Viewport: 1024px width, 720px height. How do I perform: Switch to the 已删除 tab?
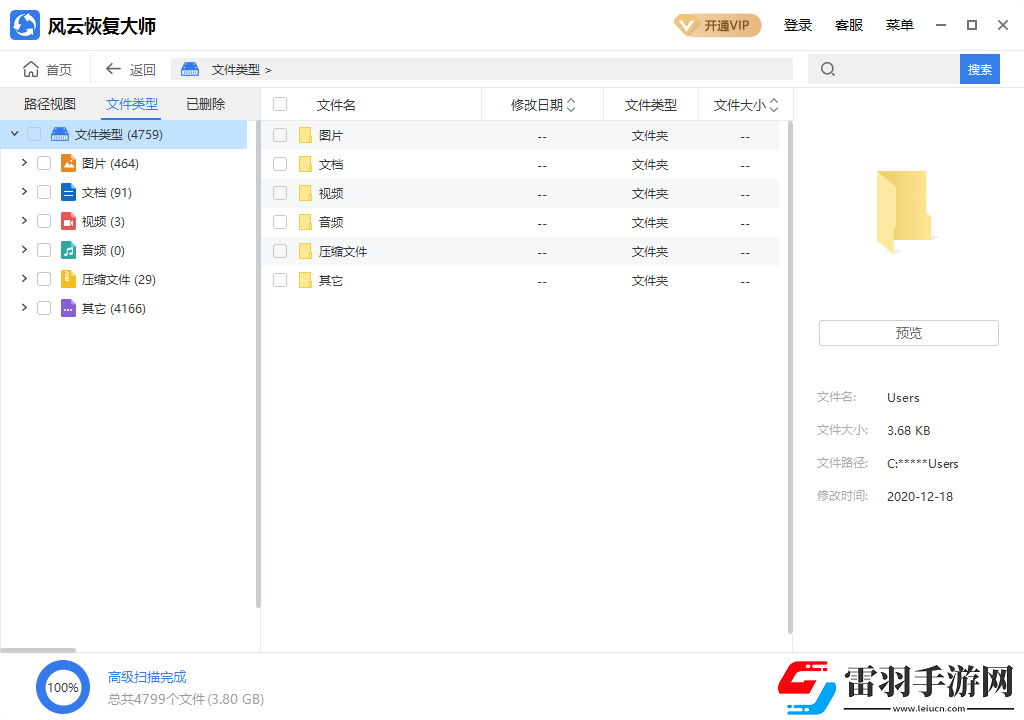(x=204, y=103)
